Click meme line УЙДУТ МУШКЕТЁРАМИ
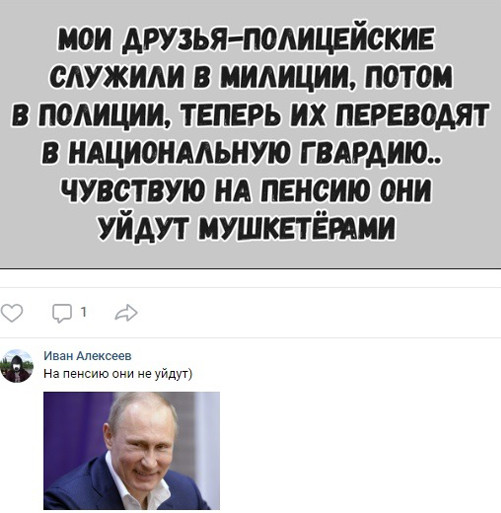Image resolution: width=501 pixels, height=513 pixels. [x=247, y=228]
